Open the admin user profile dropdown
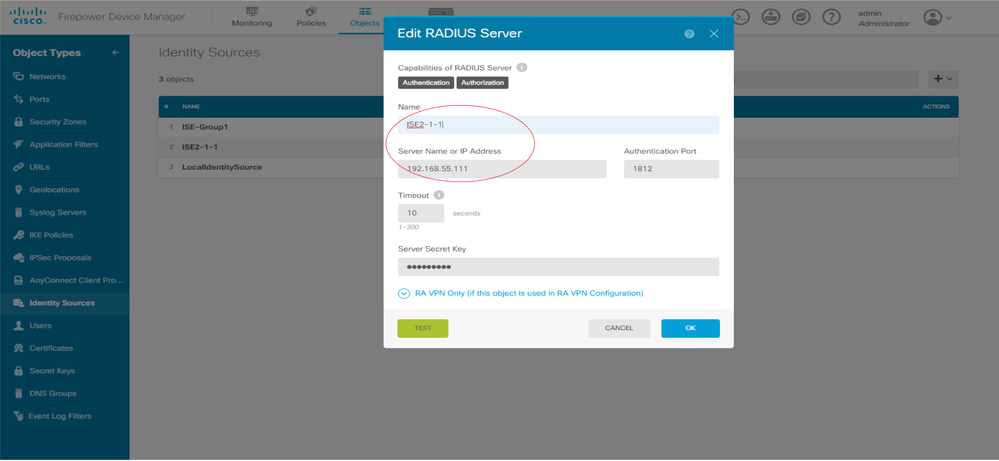Screen dimensions: 999x461 (937, 18)
